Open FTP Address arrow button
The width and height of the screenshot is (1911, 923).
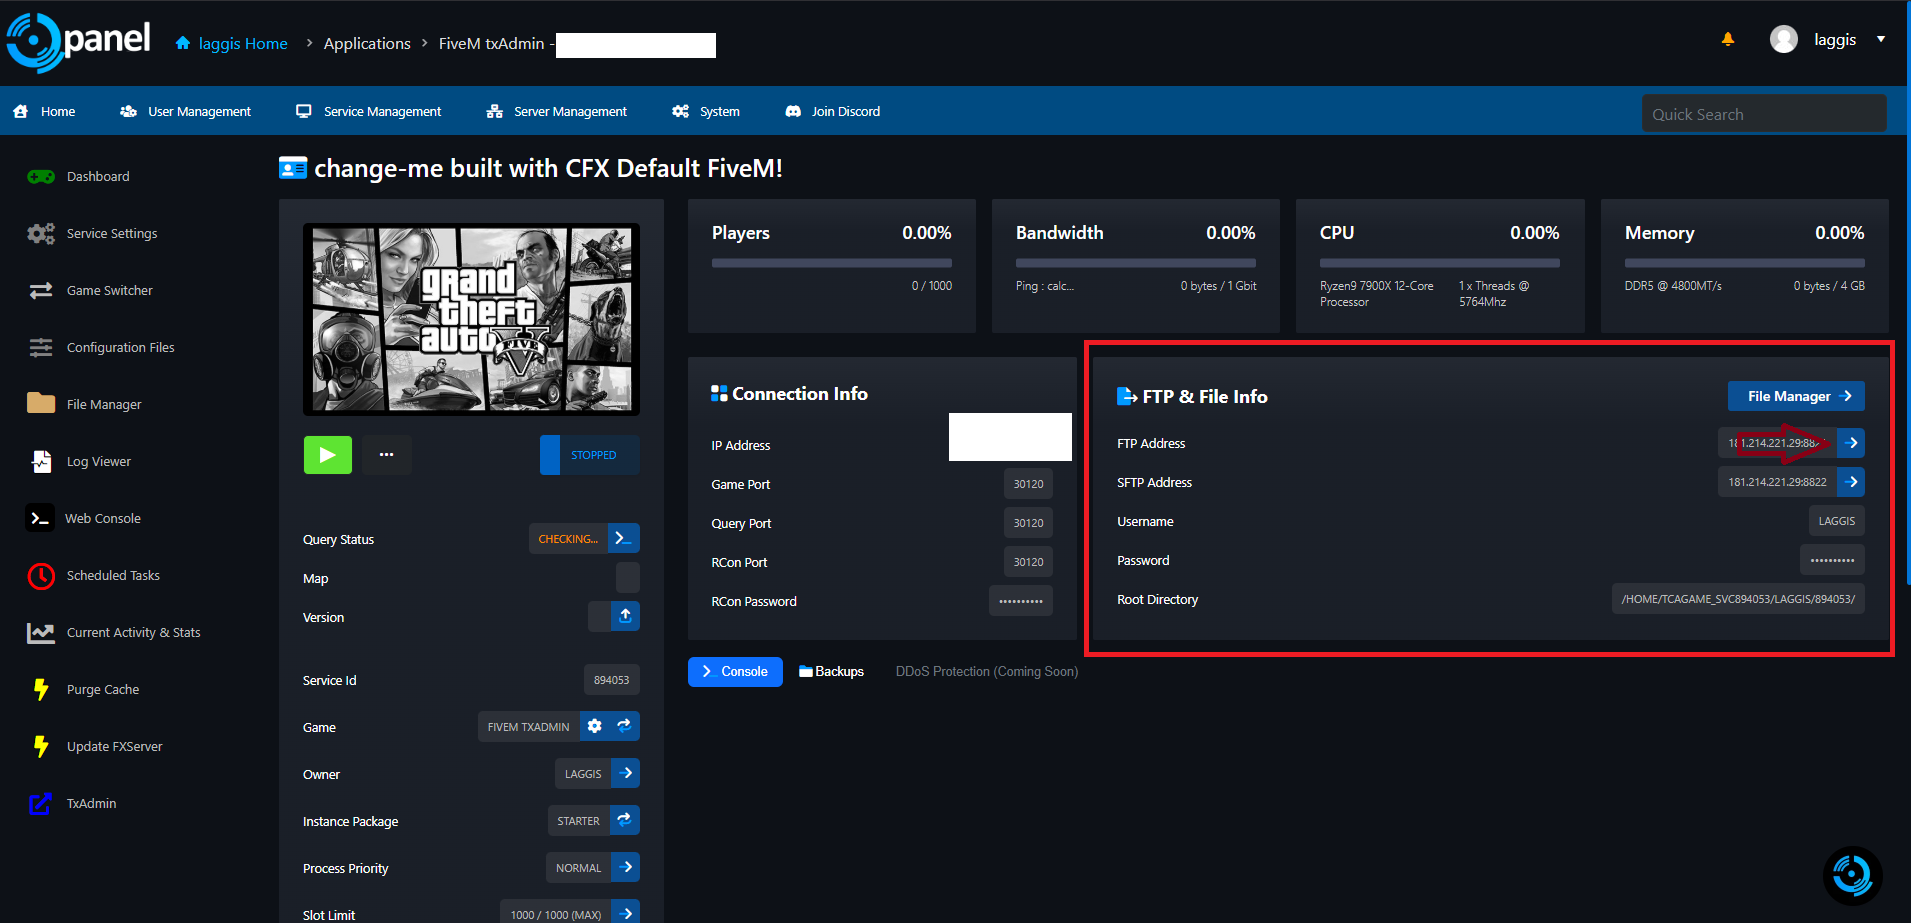click(1851, 443)
